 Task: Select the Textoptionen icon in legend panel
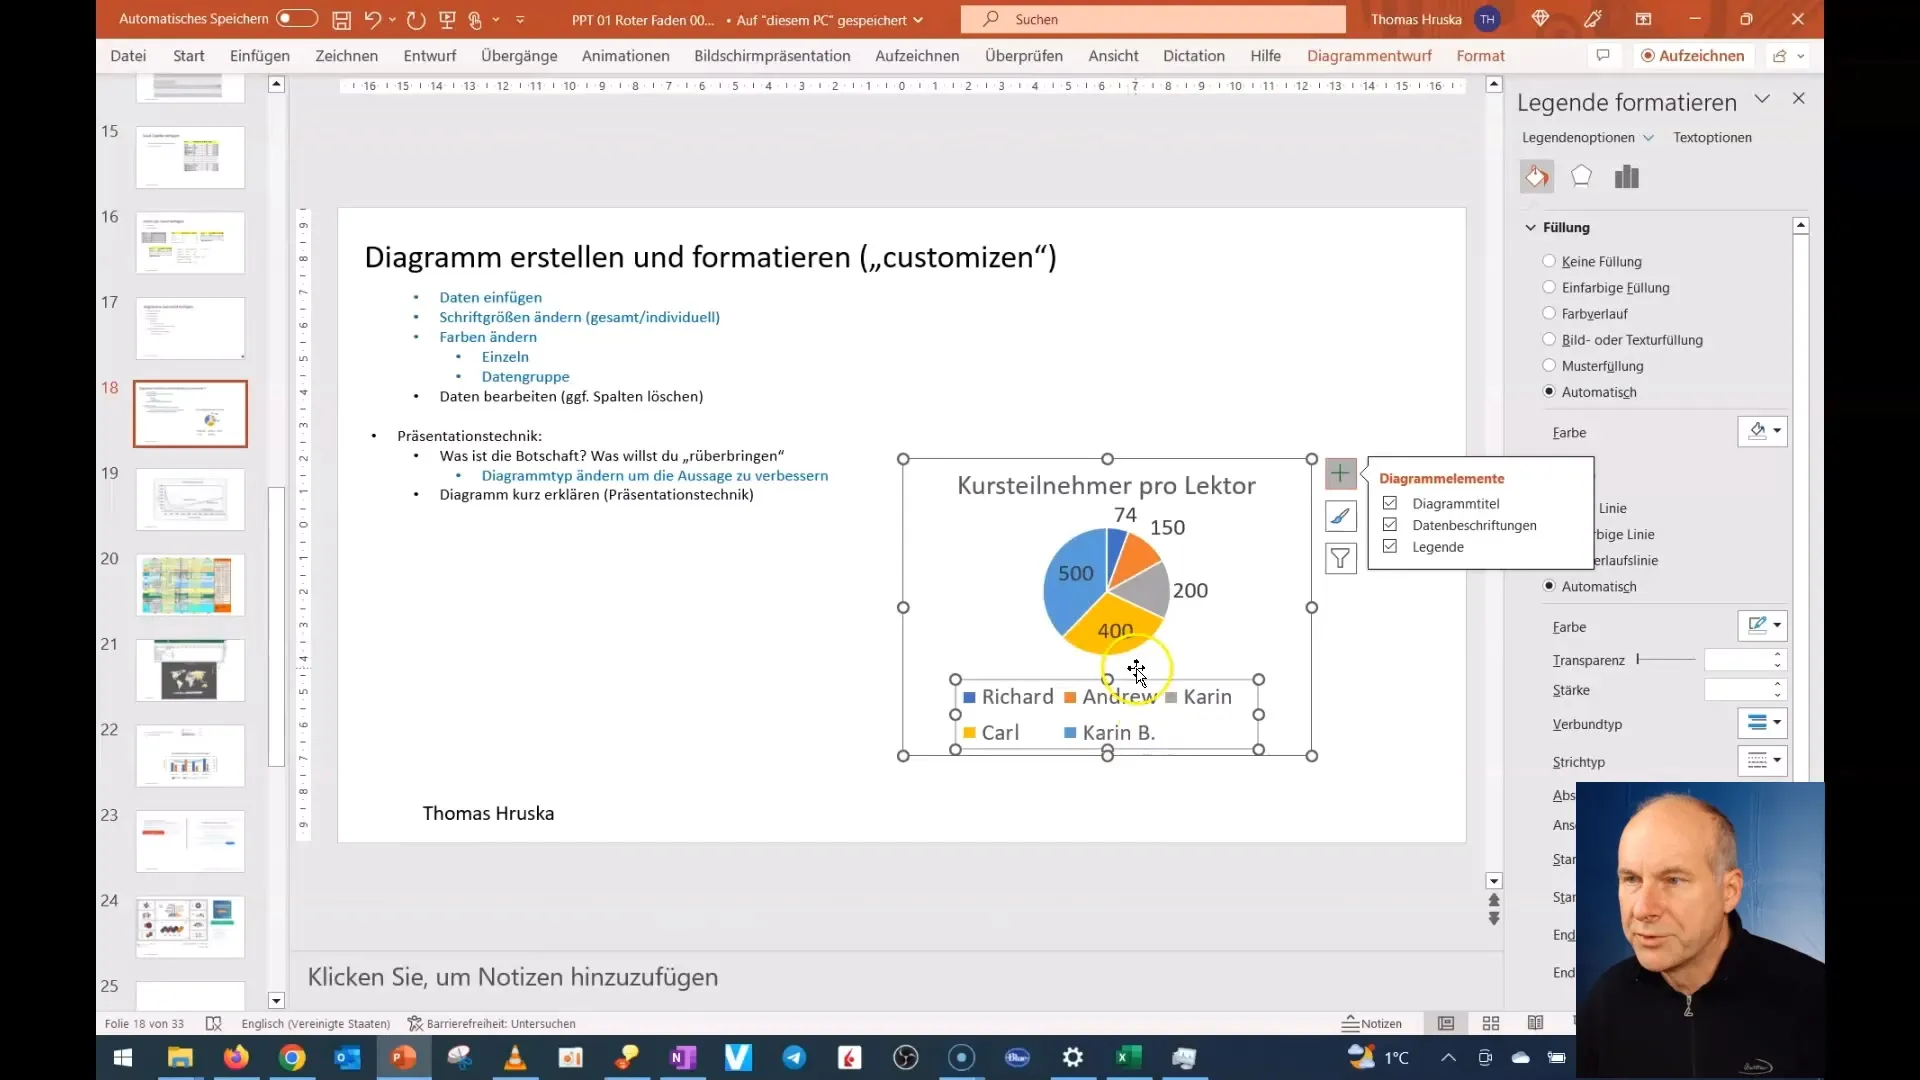coord(1713,136)
